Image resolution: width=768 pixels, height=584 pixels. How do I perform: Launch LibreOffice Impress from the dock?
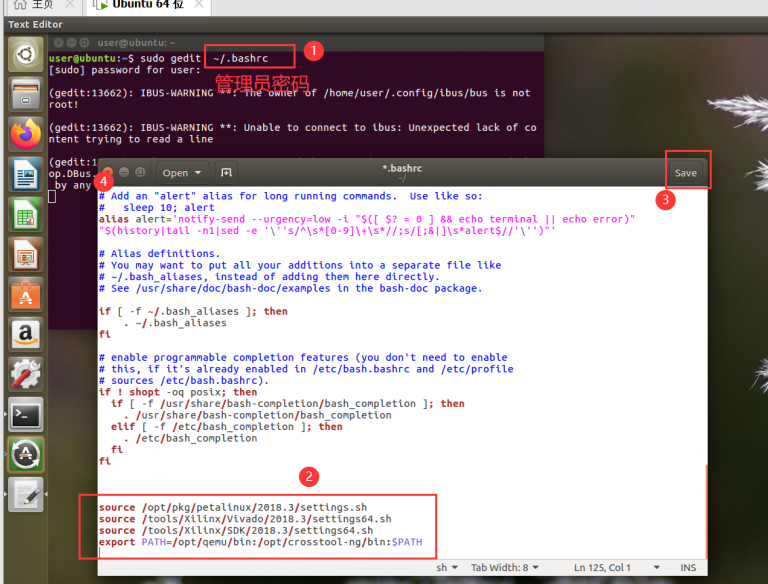[25, 254]
